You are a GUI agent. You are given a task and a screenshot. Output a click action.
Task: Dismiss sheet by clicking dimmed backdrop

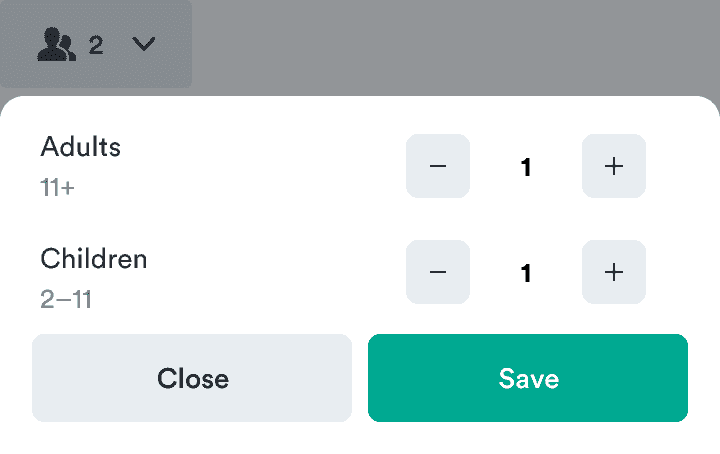(450, 45)
